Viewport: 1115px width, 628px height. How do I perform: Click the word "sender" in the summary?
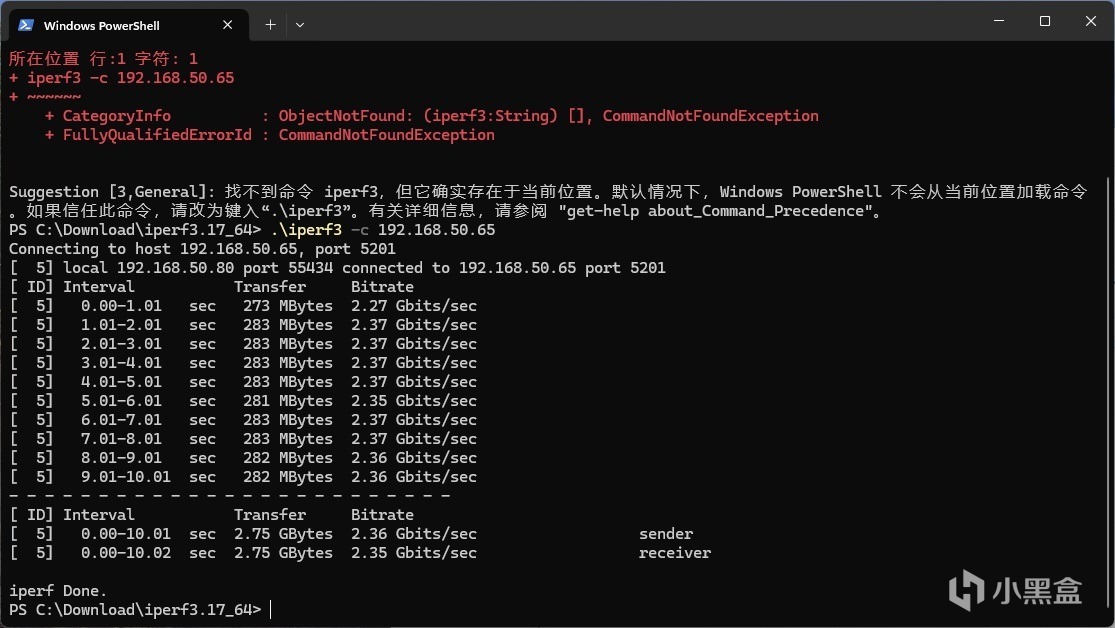point(666,534)
